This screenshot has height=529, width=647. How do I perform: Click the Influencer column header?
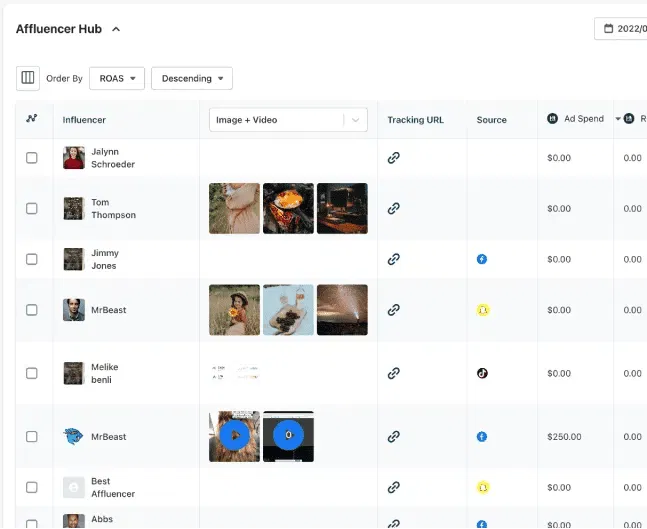click(x=84, y=120)
